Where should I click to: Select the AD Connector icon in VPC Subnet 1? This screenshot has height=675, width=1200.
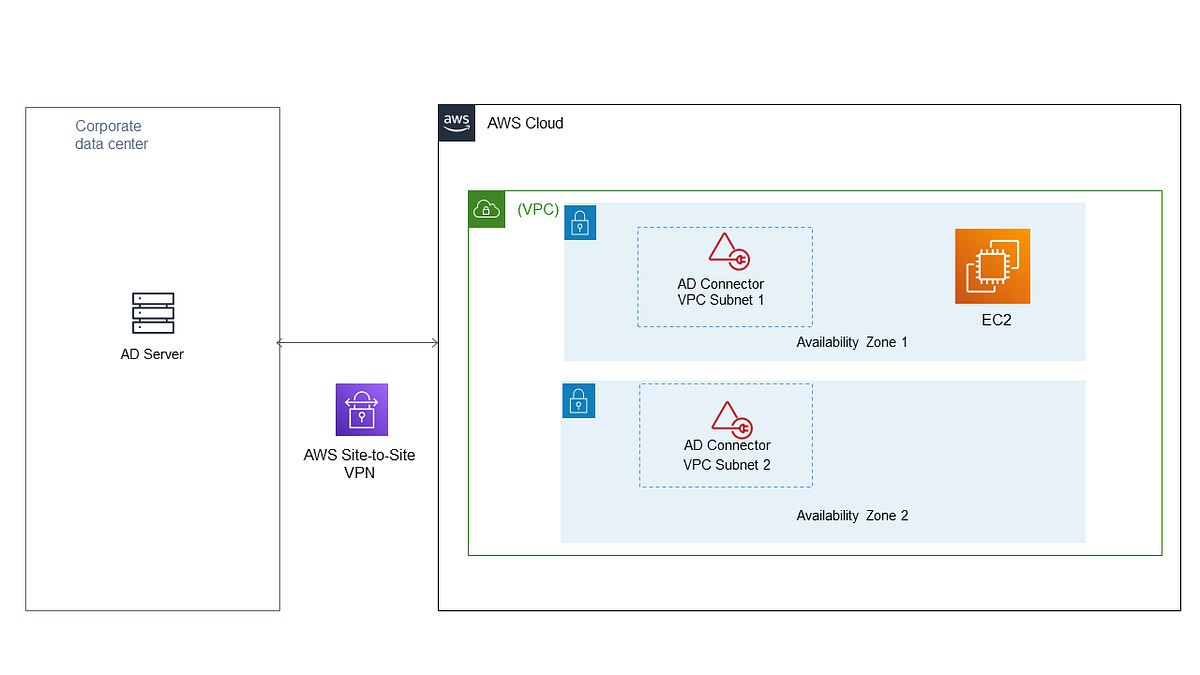(x=729, y=253)
